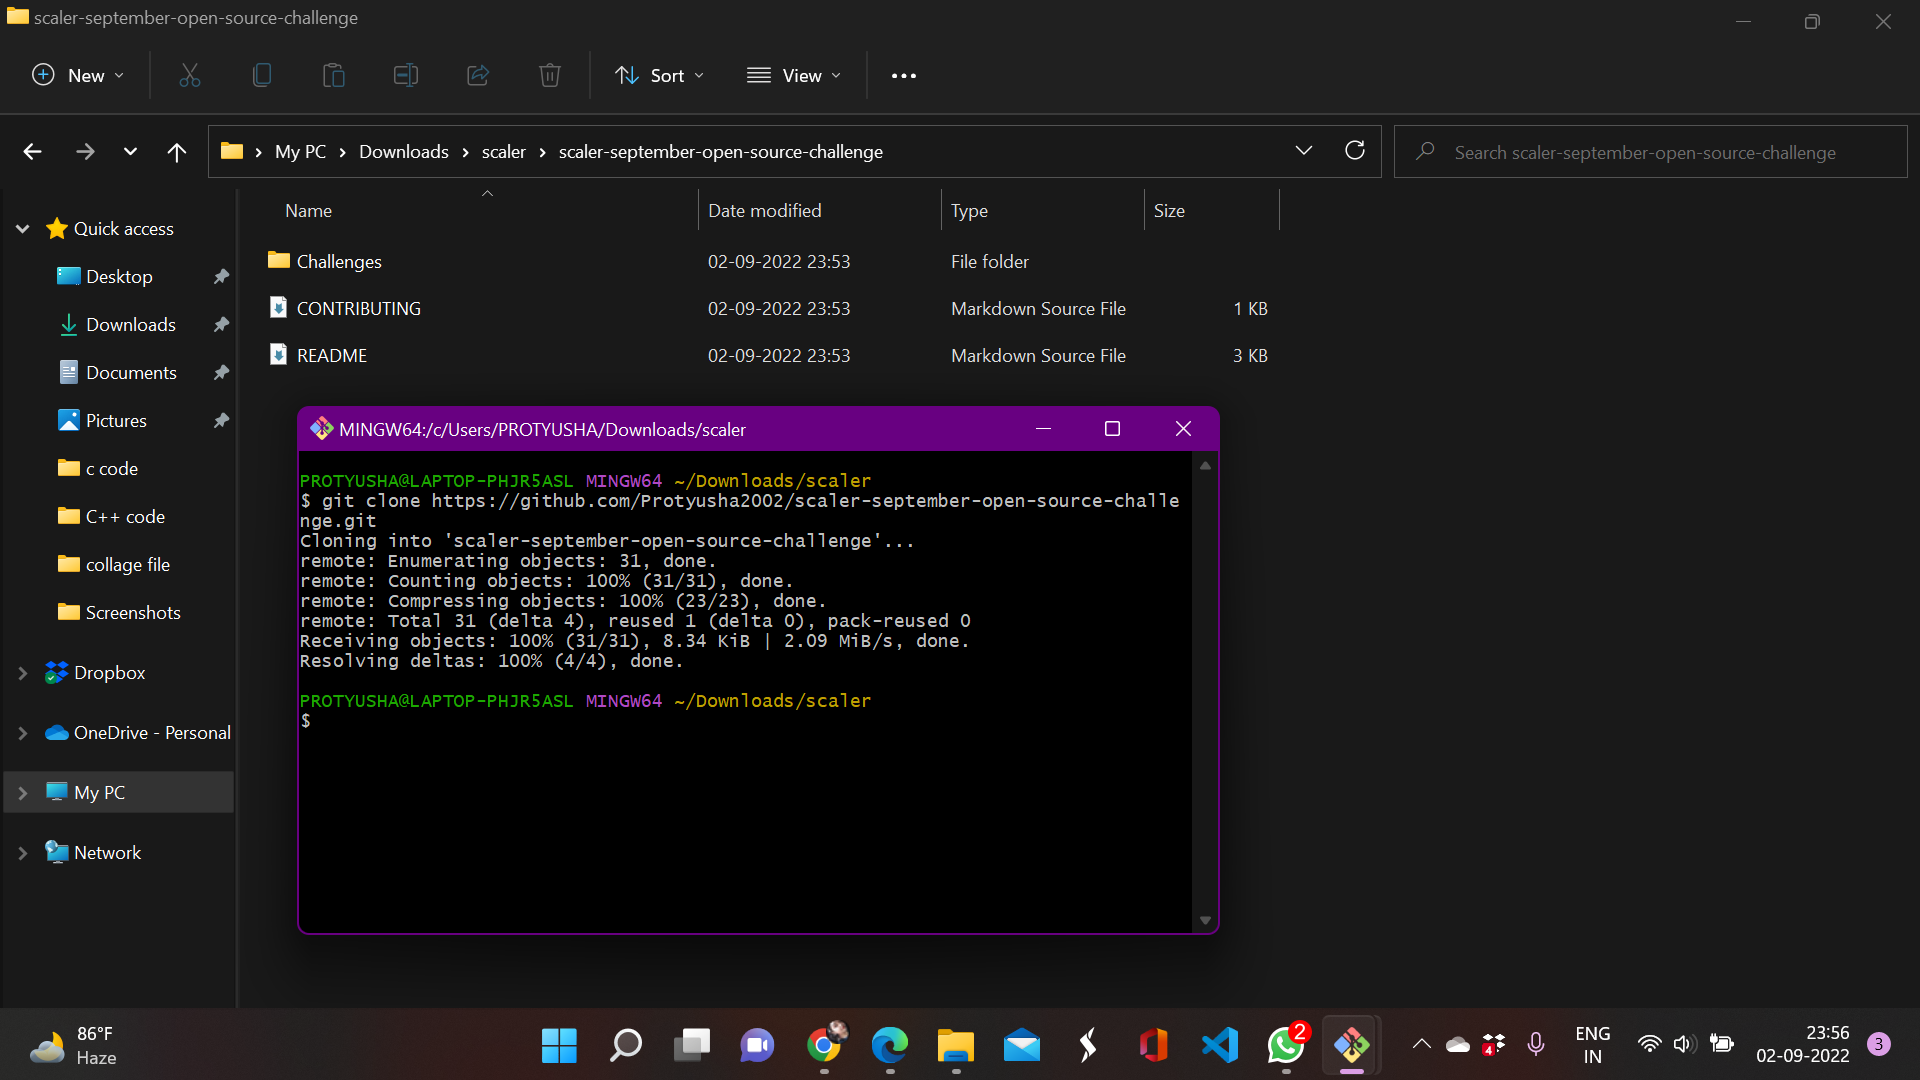Open Visual Studio Code from the taskbar
This screenshot has height=1080, width=1920.
(x=1220, y=1045)
